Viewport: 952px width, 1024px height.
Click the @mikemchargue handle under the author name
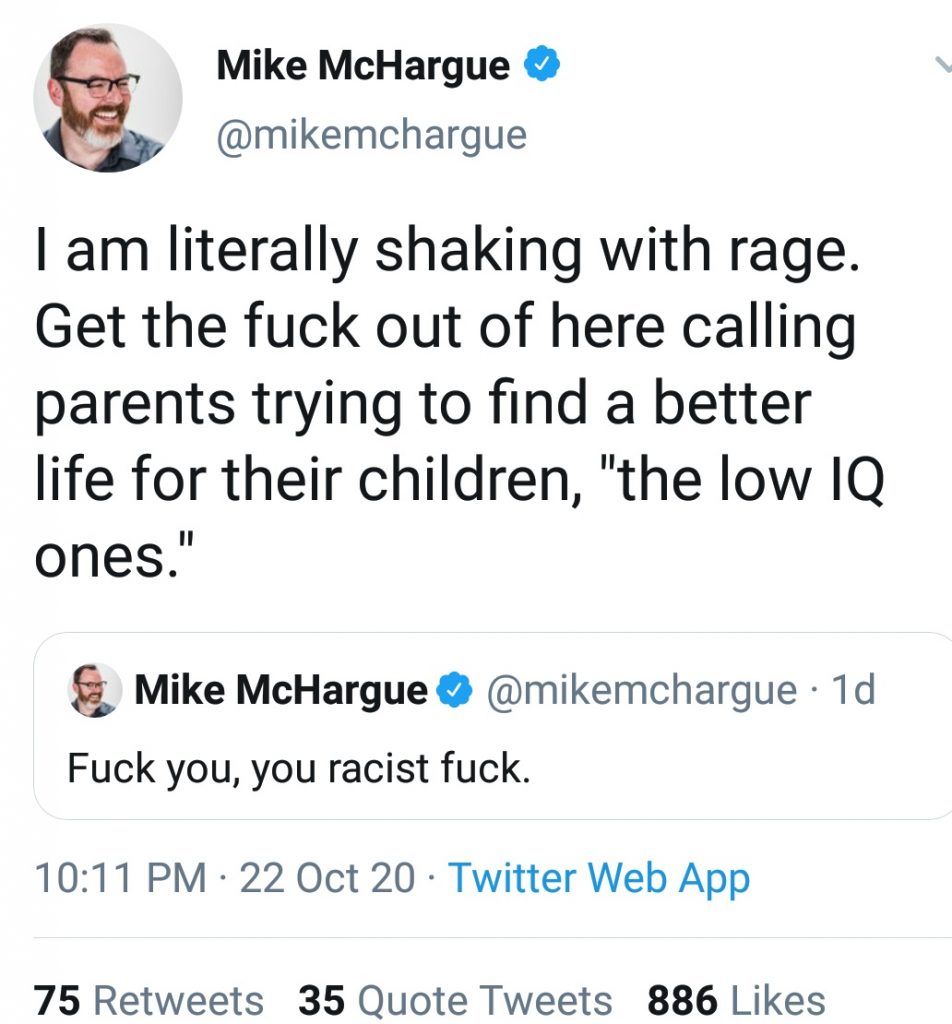(372, 134)
